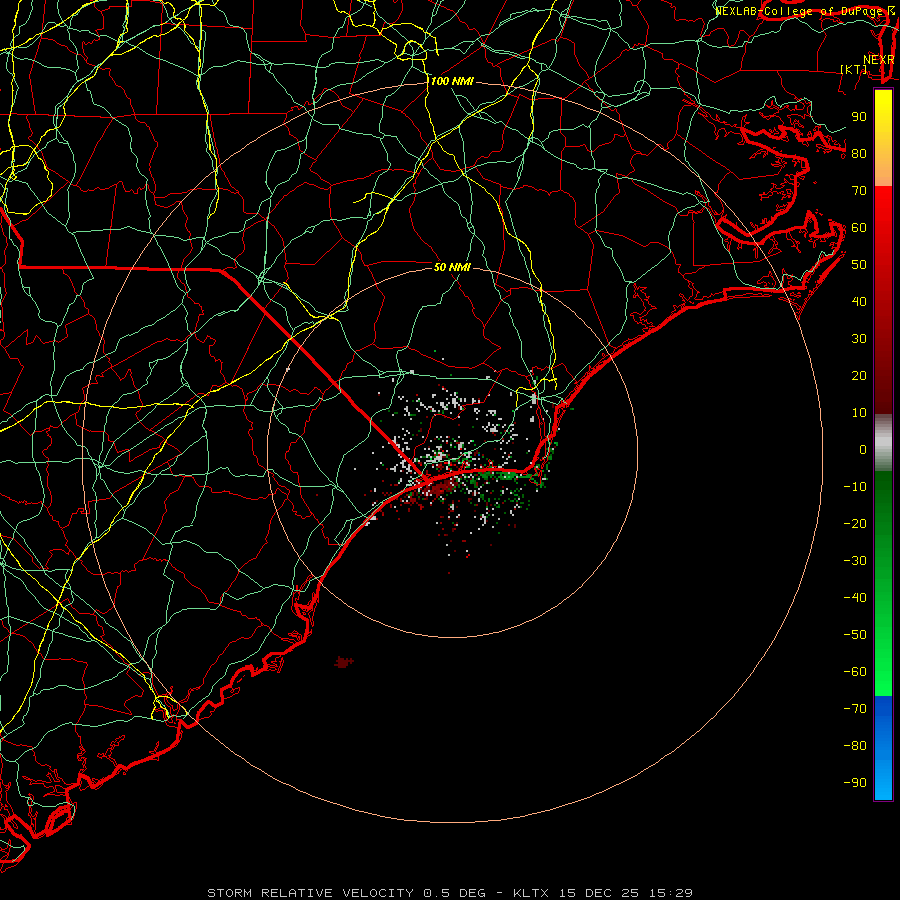The height and width of the screenshot is (900, 900).
Task: Click the Storm Relative Velocity caption at bottom
Action: pos(450,893)
